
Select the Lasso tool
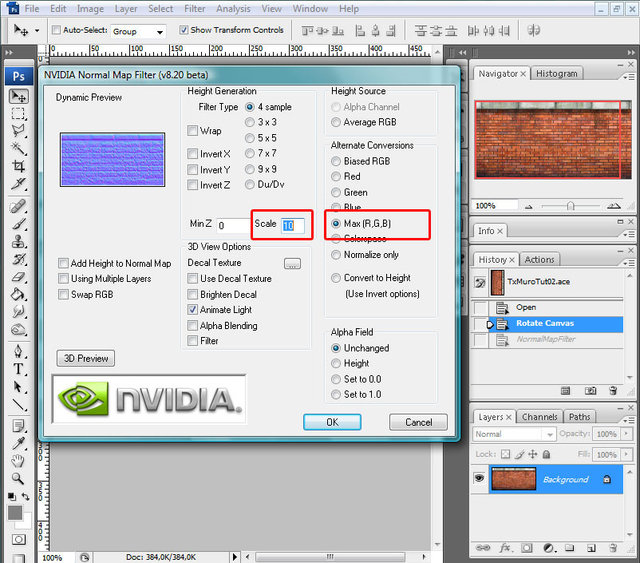[x=18, y=130]
